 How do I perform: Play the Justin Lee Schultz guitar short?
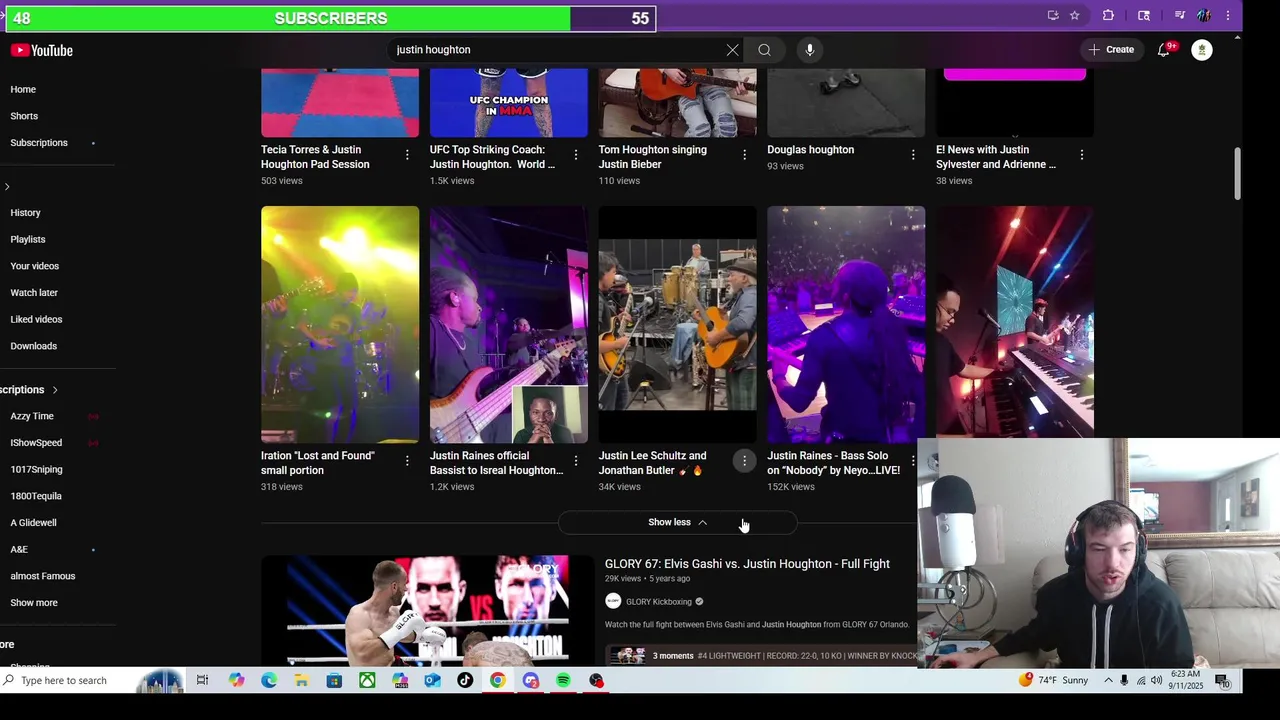click(677, 324)
